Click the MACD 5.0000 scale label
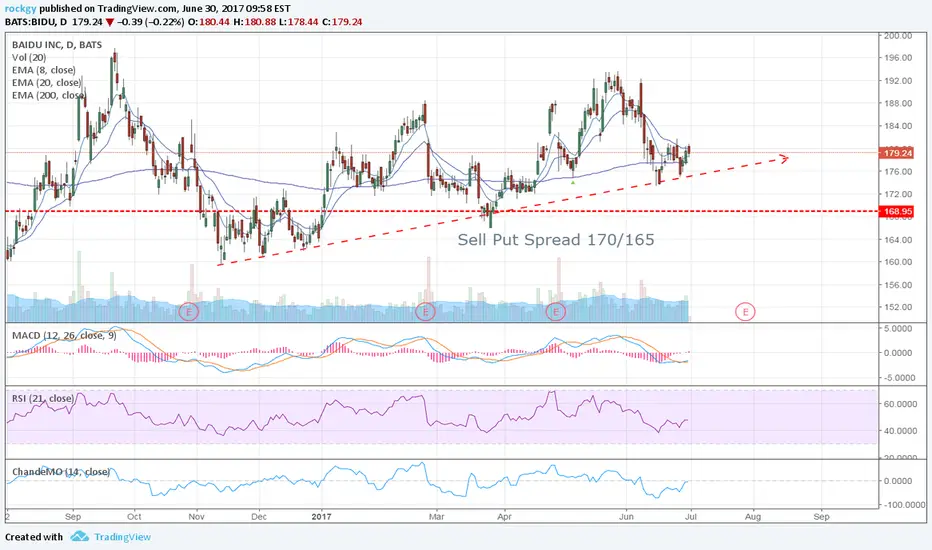The width and height of the screenshot is (932, 550). (x=898, y=328)
